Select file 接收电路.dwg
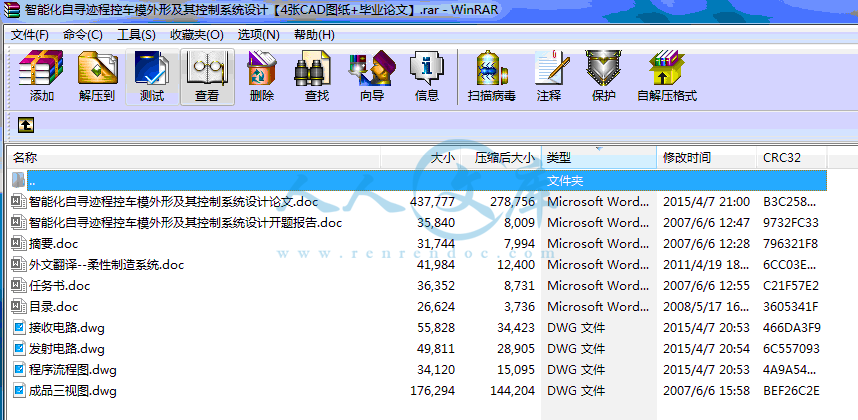The width and height of the screenshot is (858, 420). 67,328
